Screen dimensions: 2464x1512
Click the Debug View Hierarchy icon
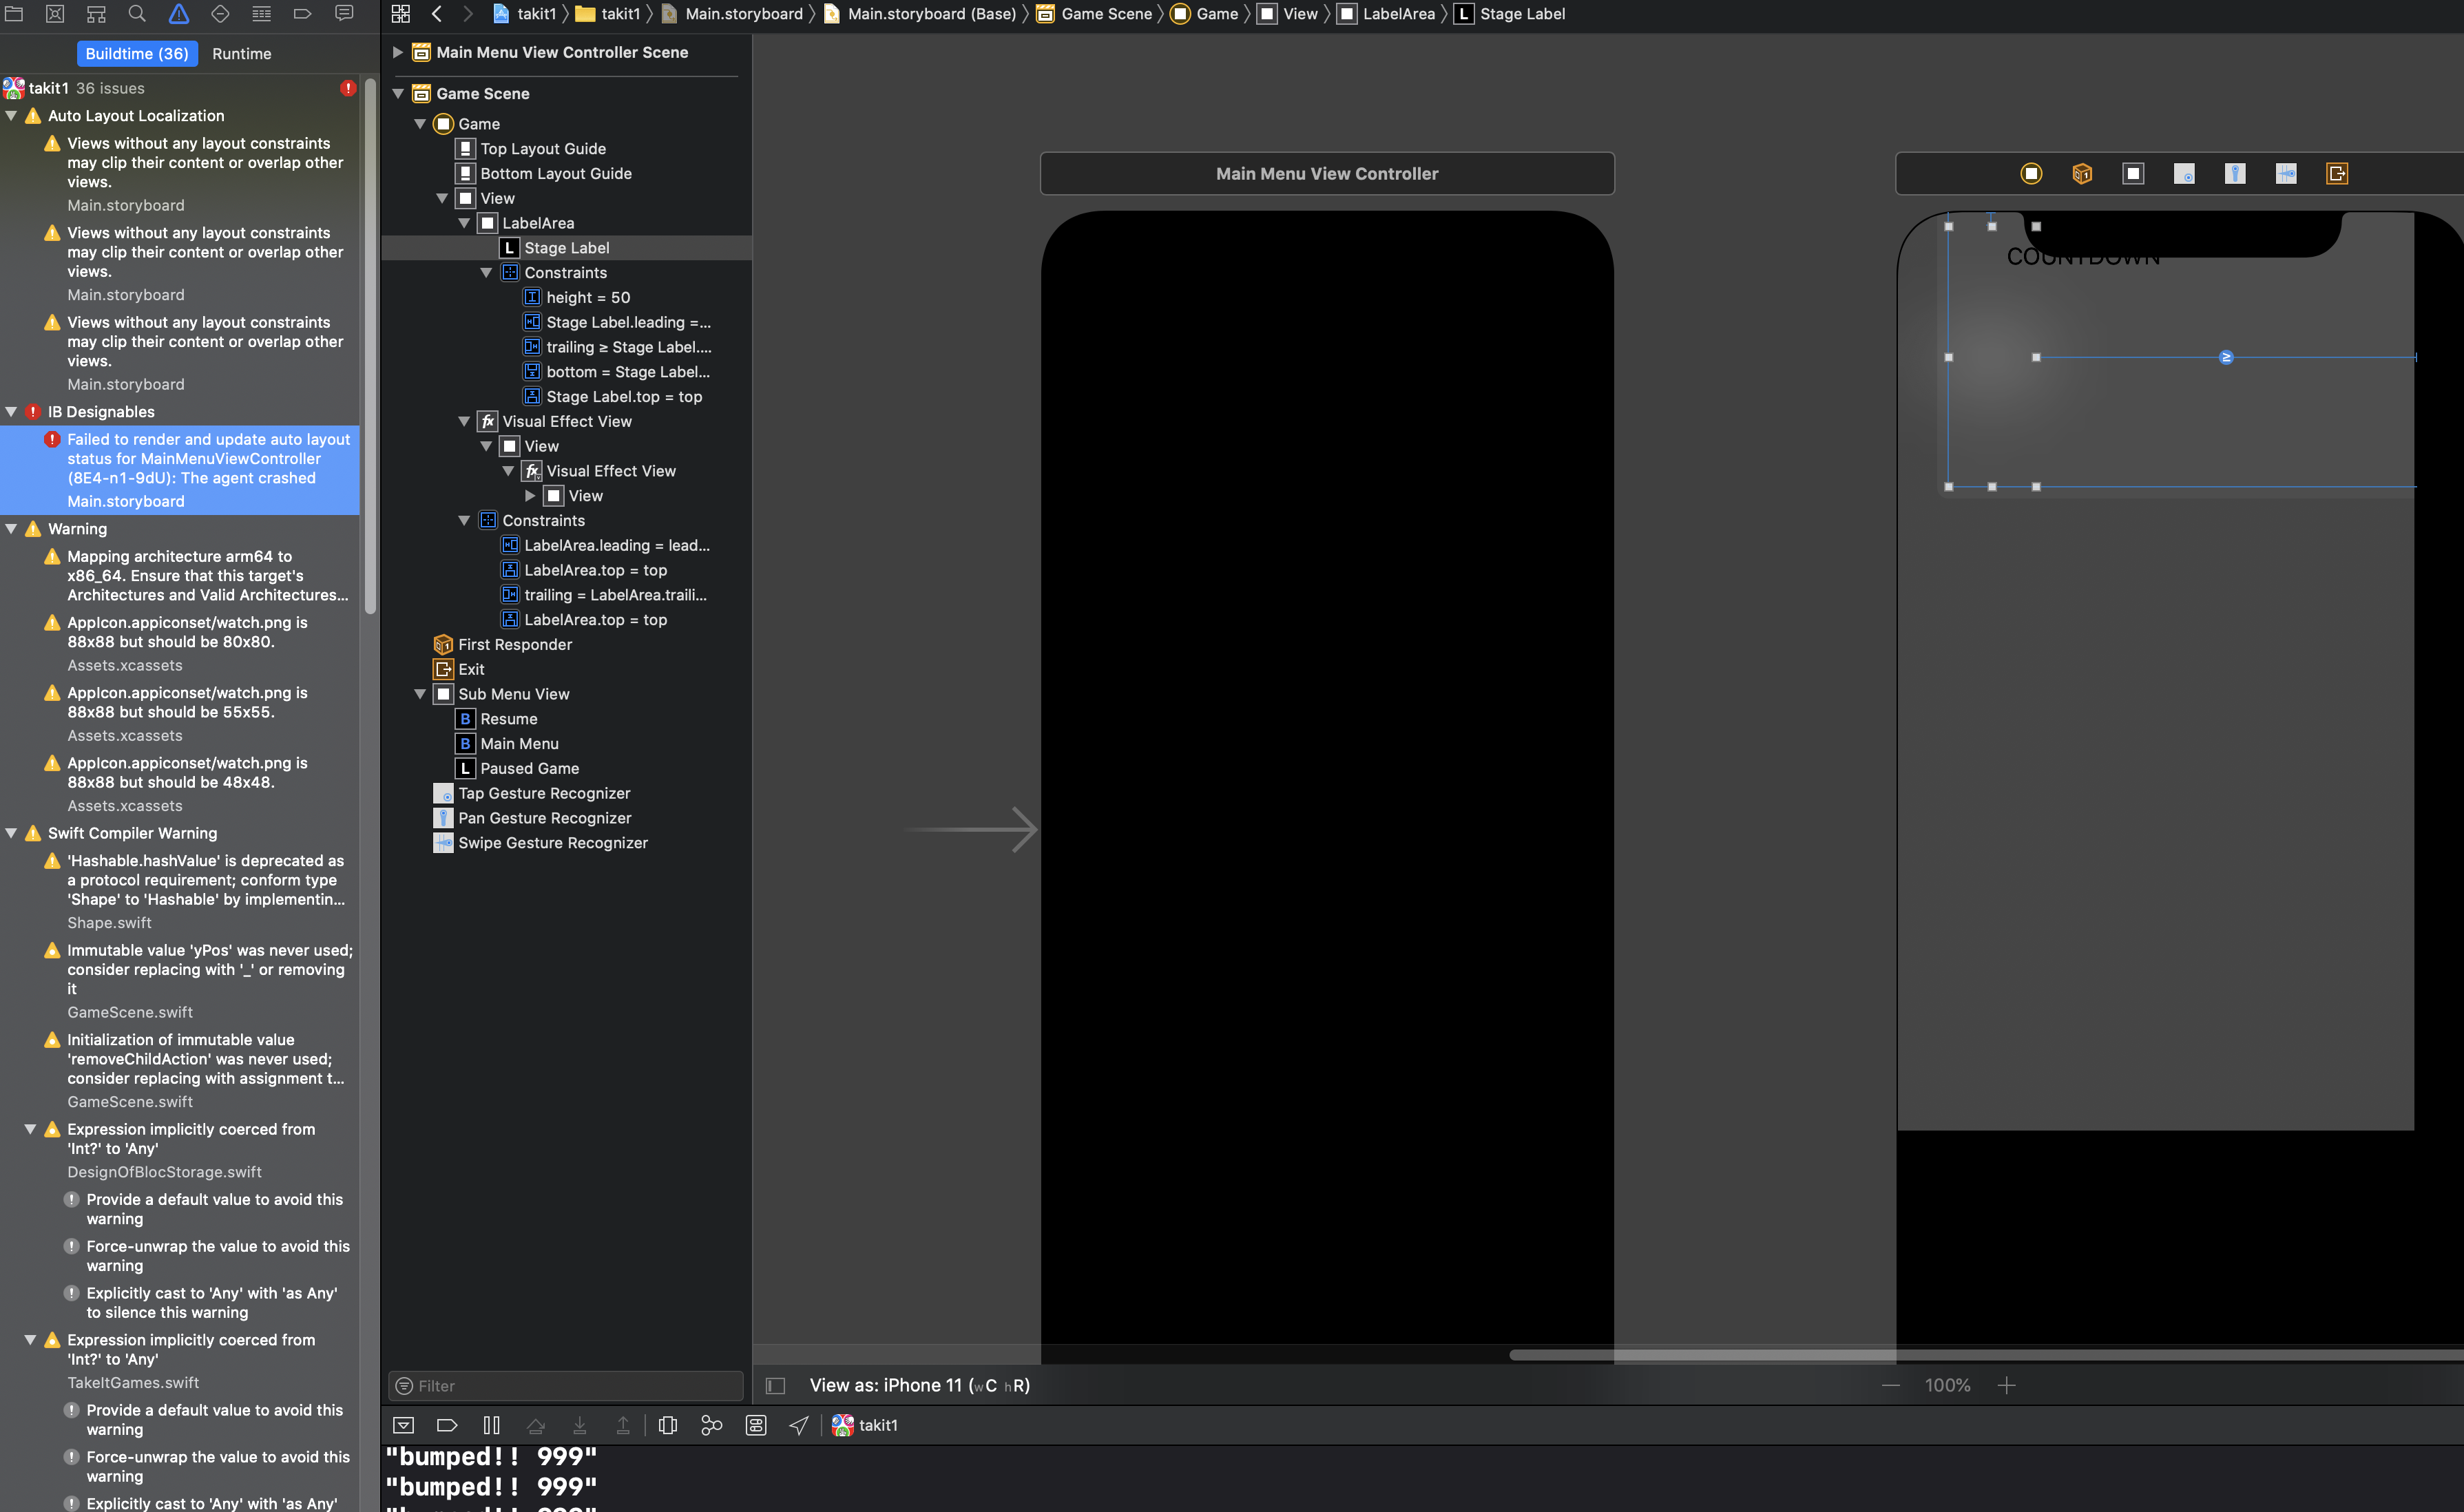tap(668, 1425)
